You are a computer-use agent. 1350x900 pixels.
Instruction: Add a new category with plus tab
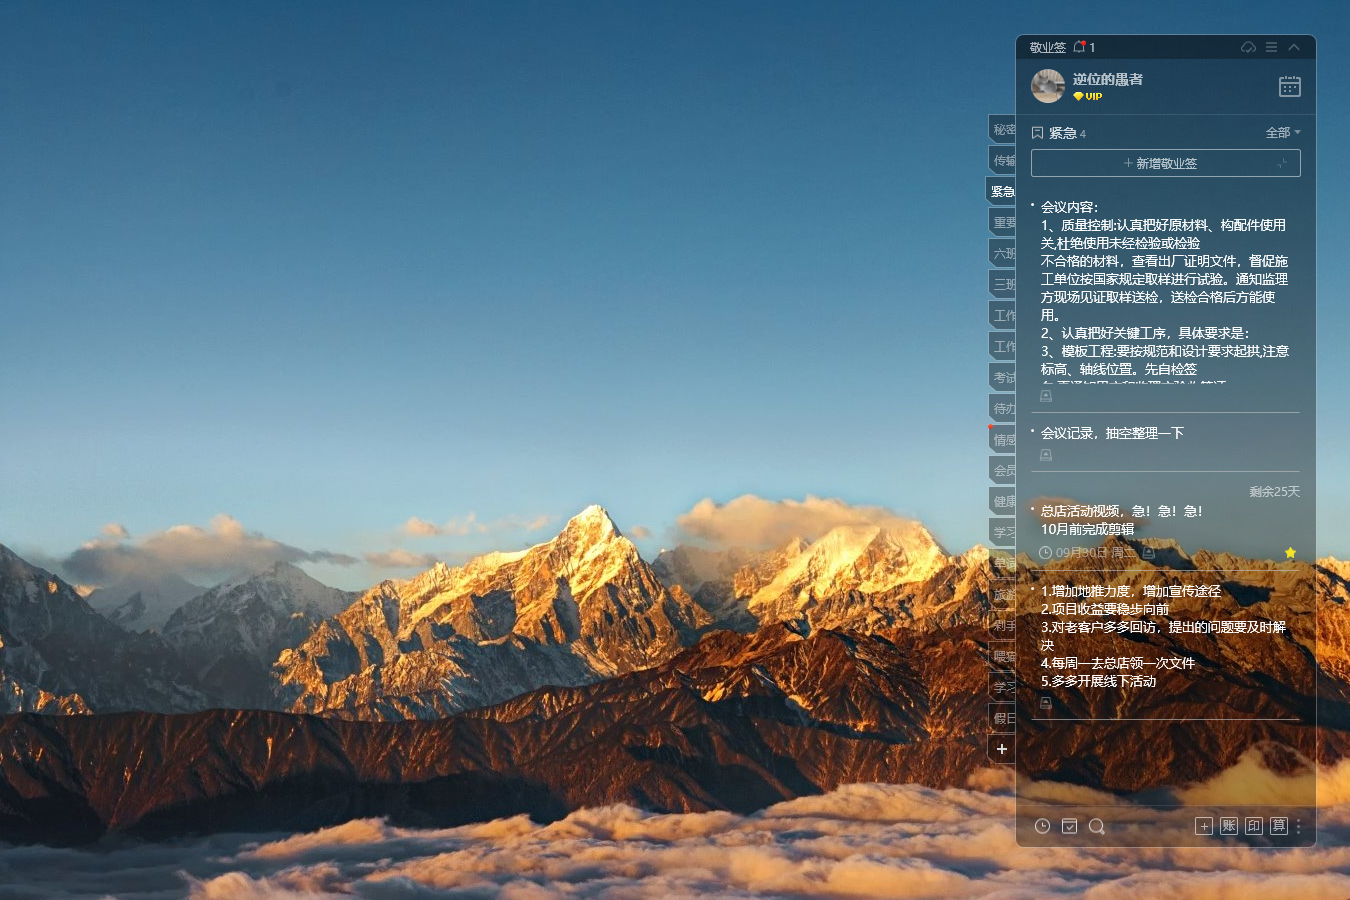coord(1002,749)
